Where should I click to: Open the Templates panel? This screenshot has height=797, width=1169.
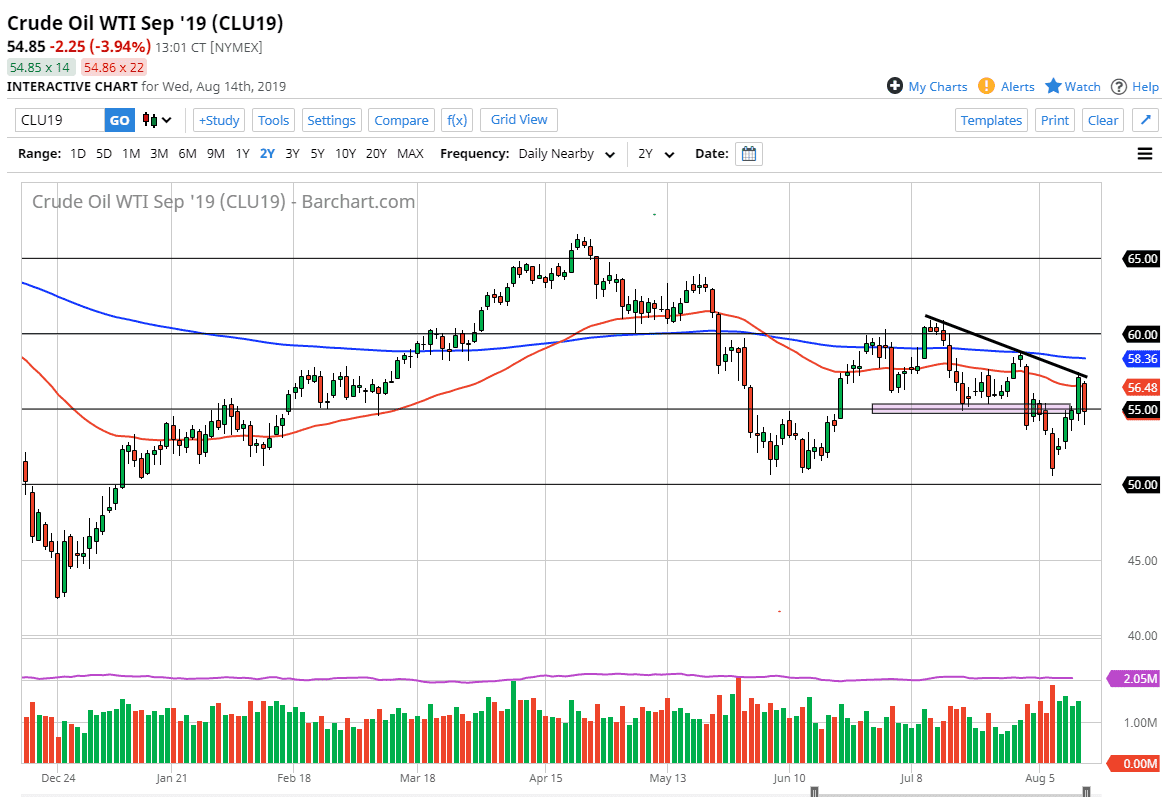pos(991,119)
